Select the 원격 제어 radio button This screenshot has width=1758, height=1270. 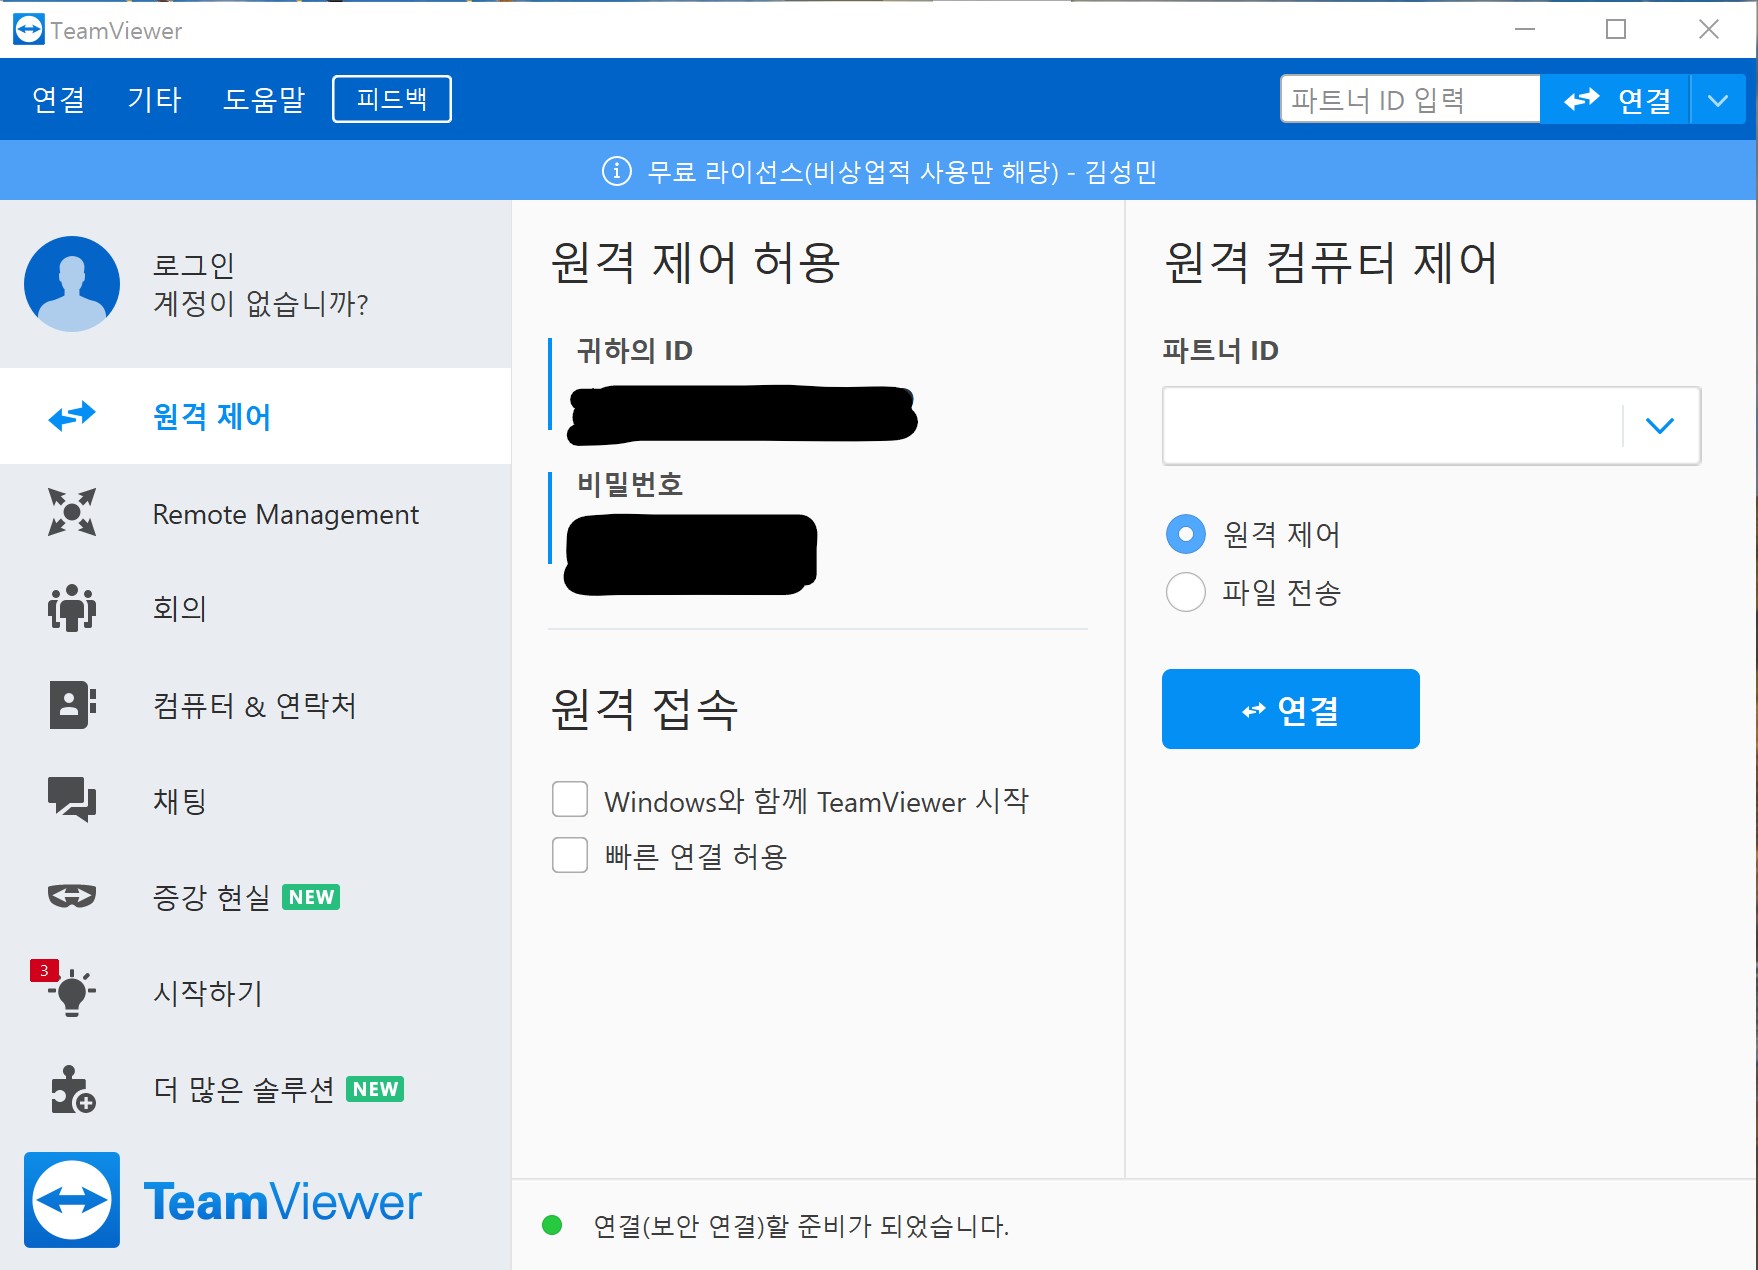1186,534
